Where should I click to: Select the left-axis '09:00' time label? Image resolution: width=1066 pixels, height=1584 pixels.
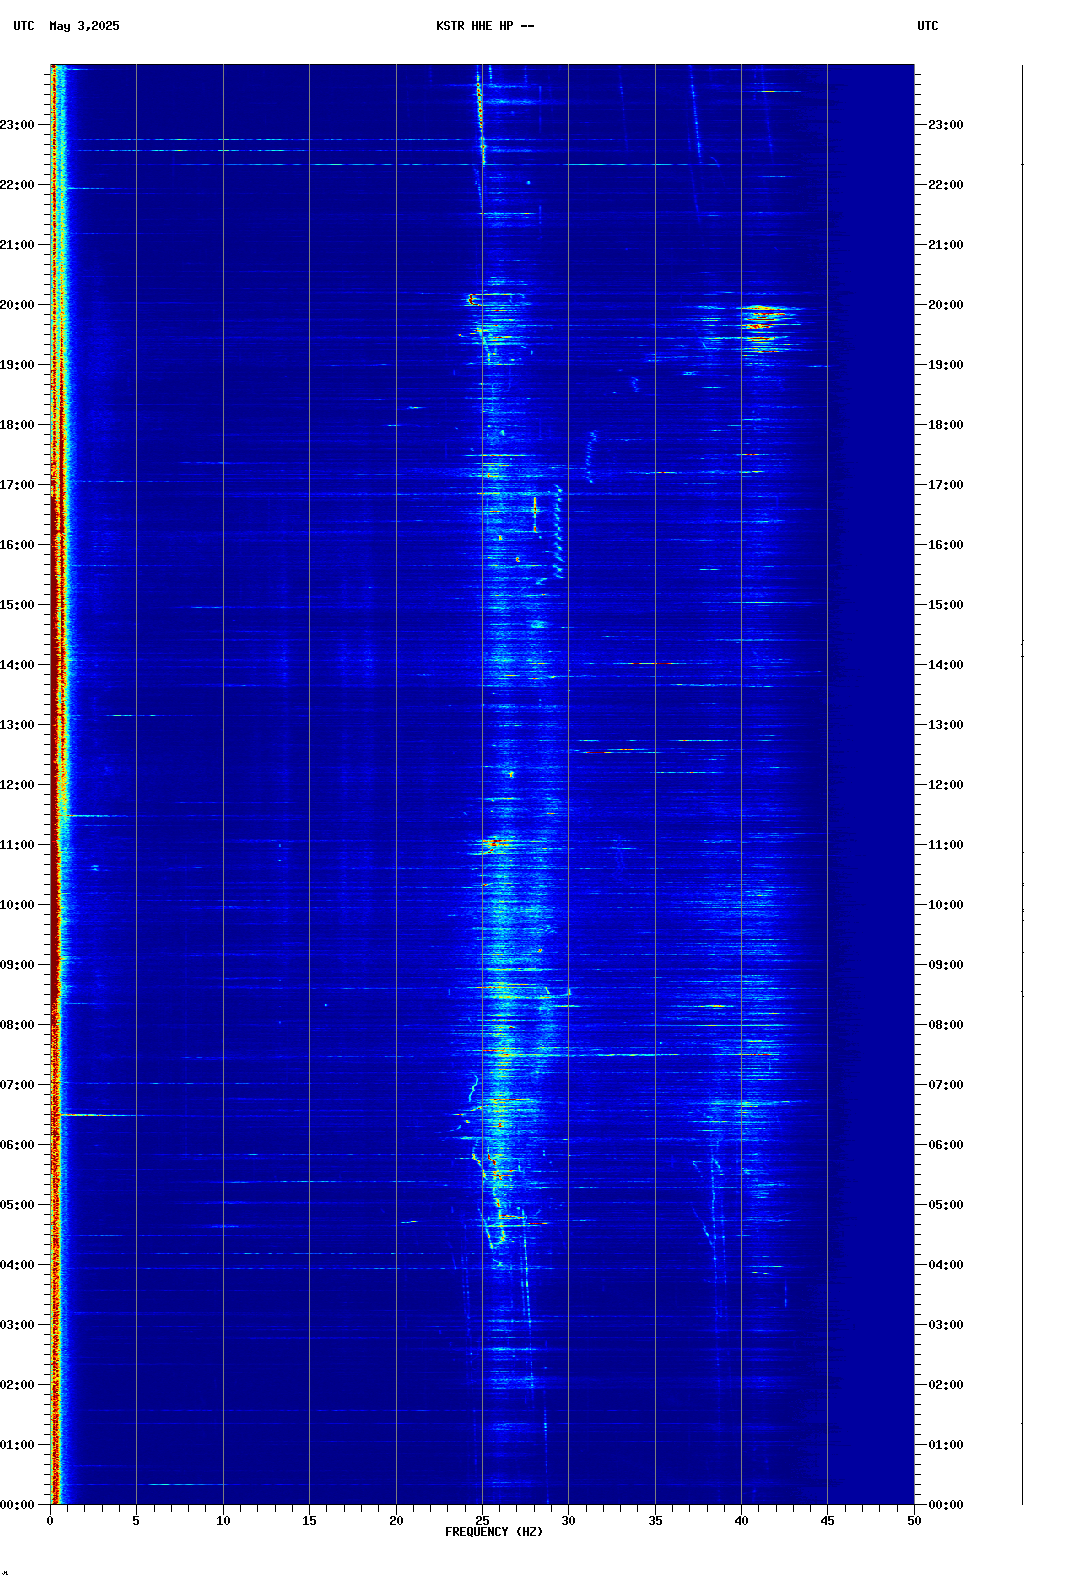pyautogui.click(x=17, y=965)
